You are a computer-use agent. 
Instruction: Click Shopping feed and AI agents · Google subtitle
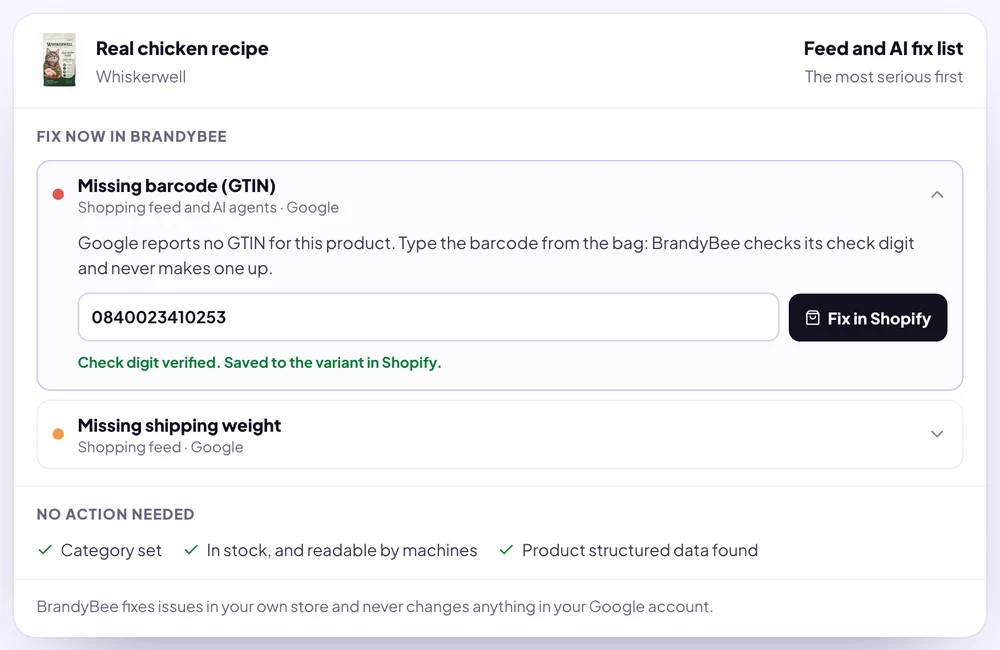pos(208,207)
